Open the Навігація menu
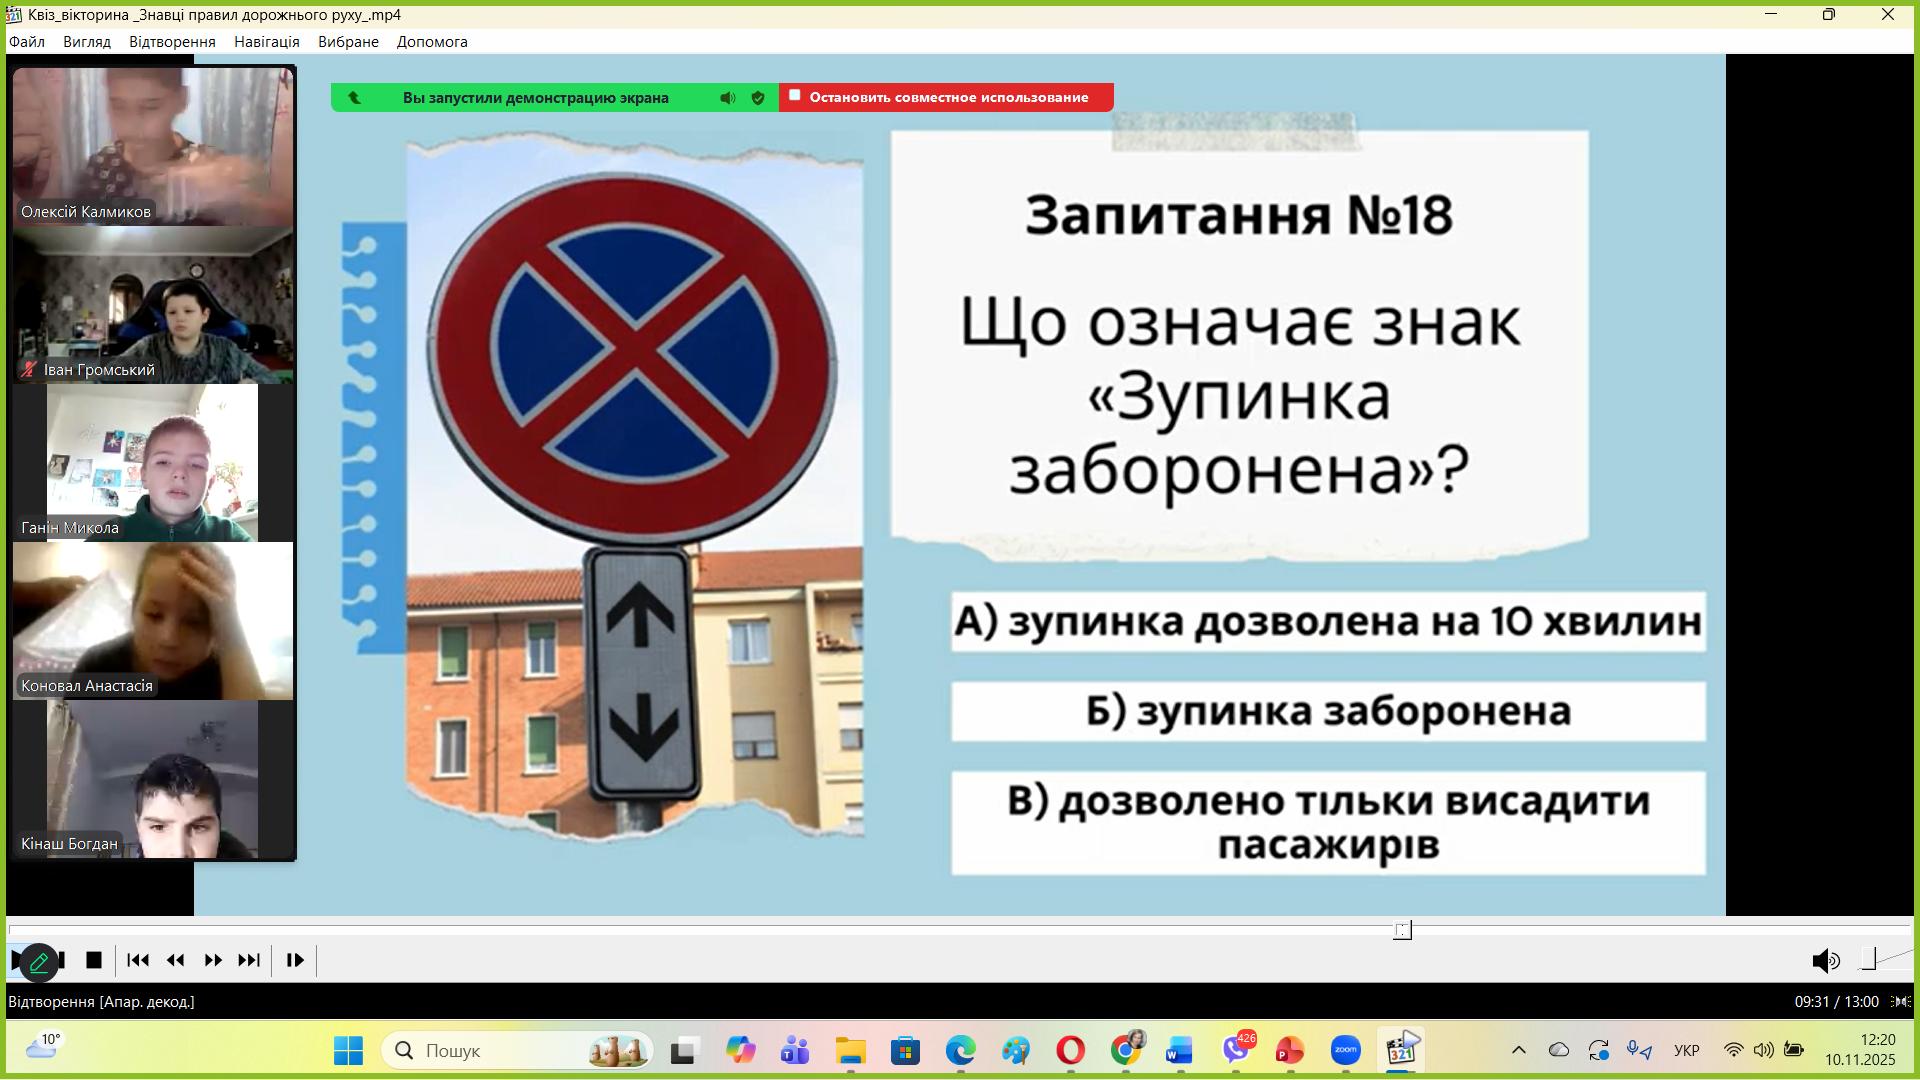Viewport: 1920px width, 1080px height. pyautogui.click(x=266, y=42)
